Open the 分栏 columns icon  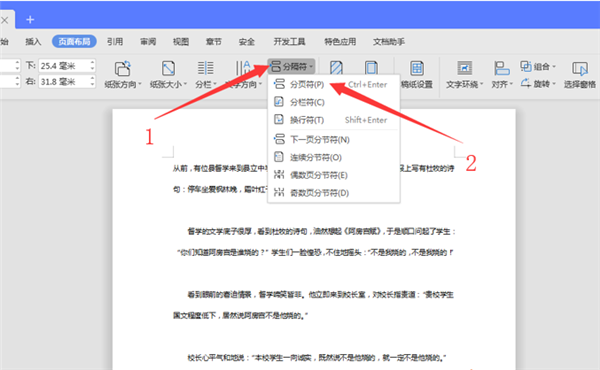[x=205, y=68]
